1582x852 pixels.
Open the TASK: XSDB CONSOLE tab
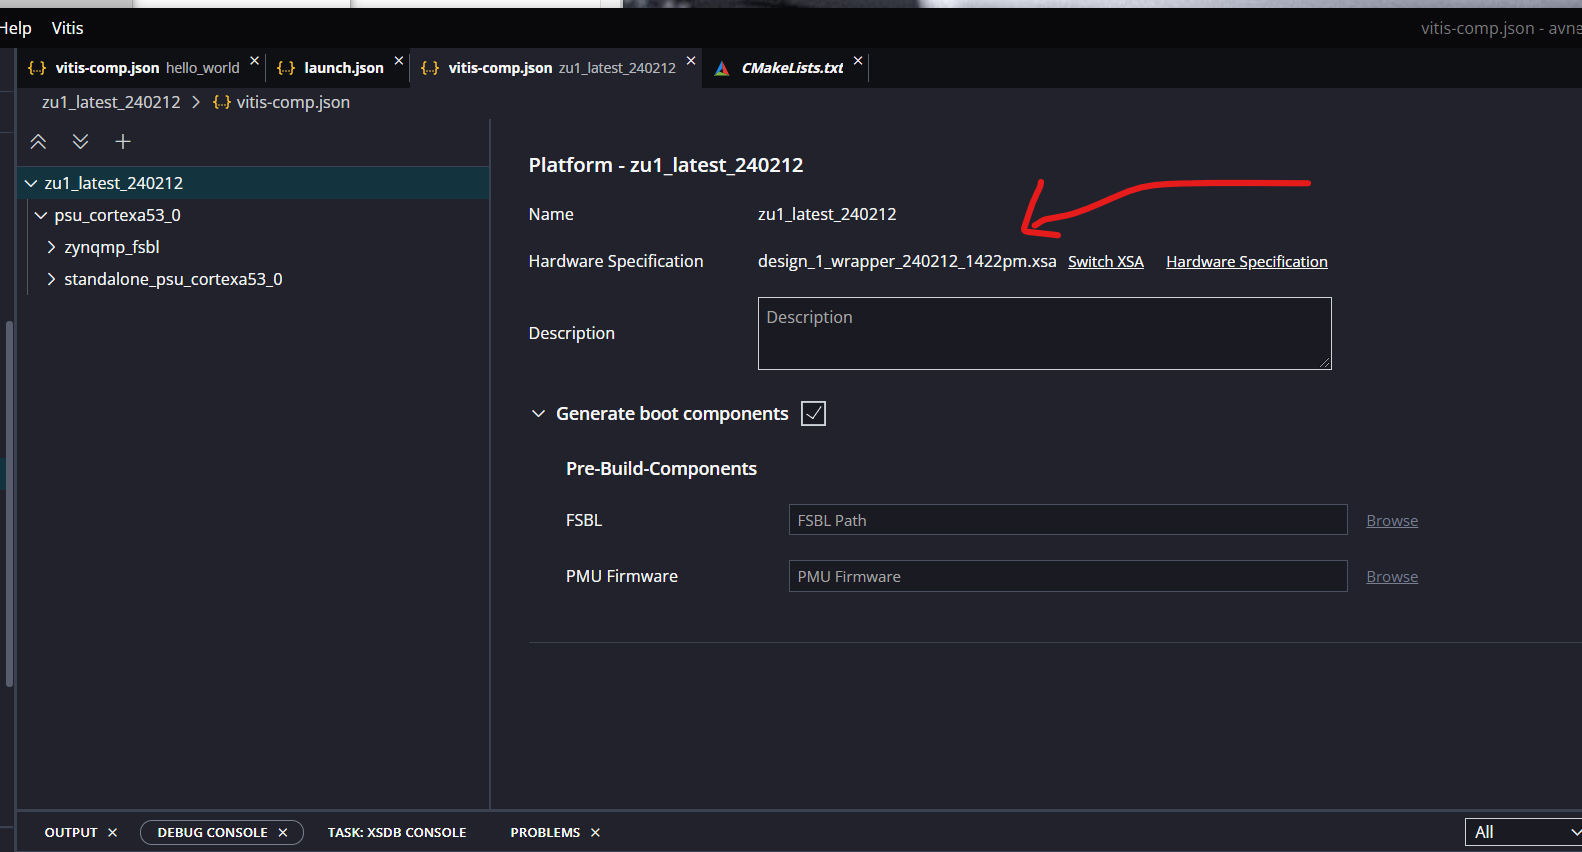tap(397, 833)
